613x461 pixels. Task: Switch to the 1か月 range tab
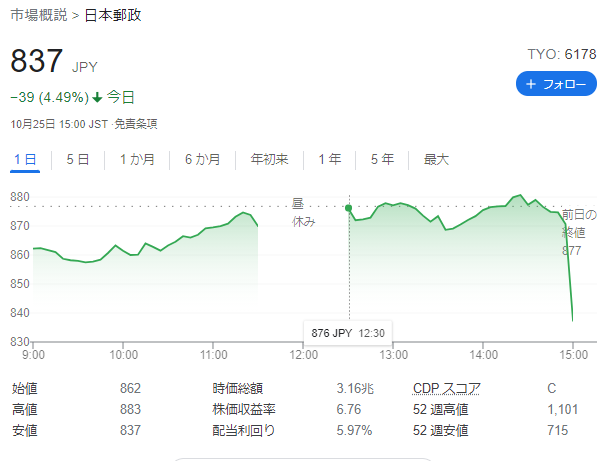[137, 159]
